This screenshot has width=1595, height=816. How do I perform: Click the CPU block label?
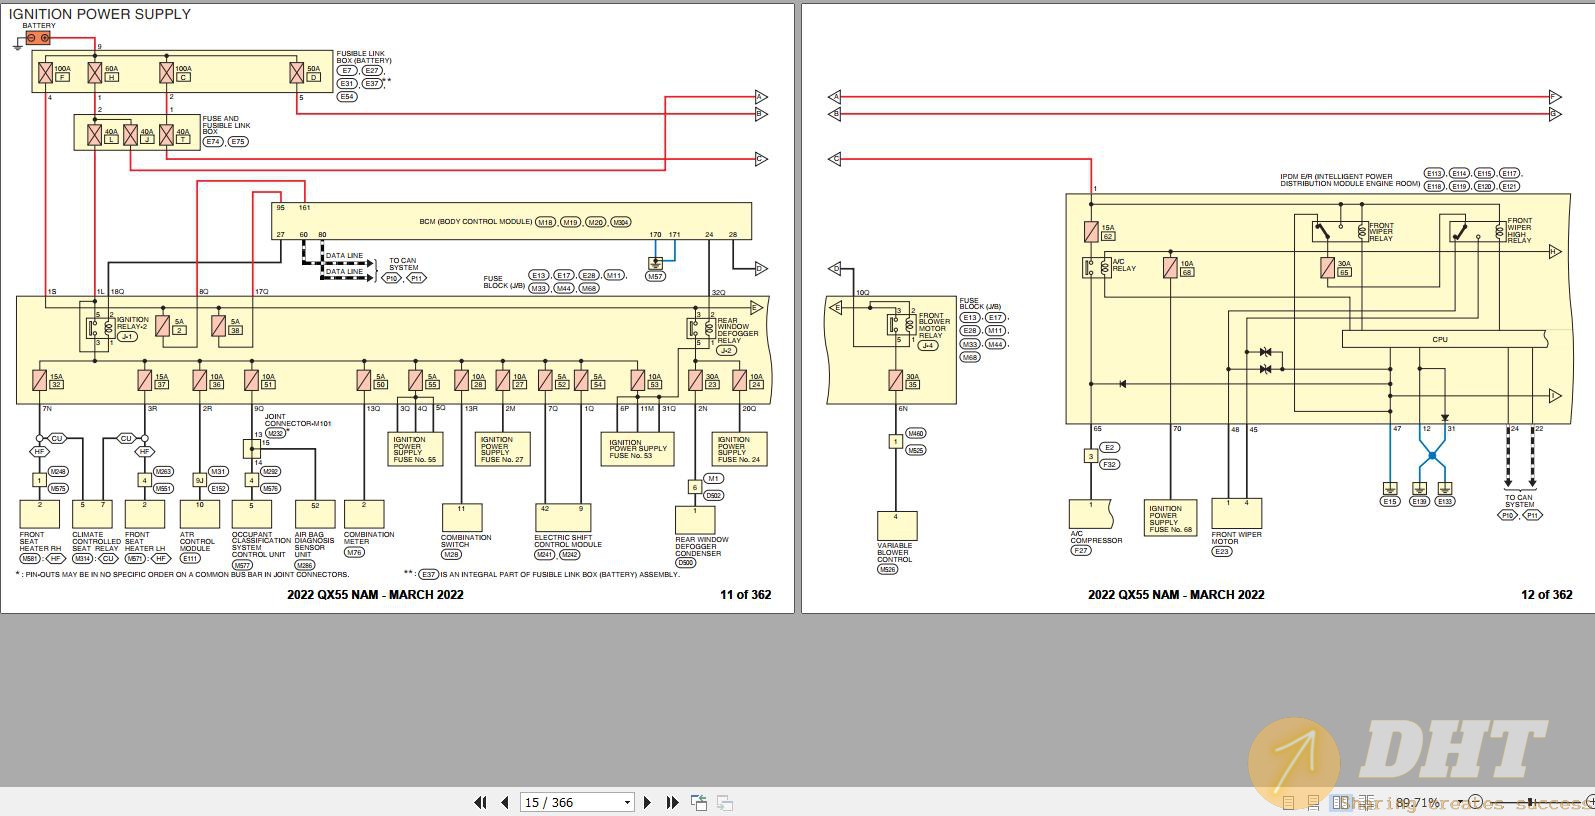[x=1440, y=340]
